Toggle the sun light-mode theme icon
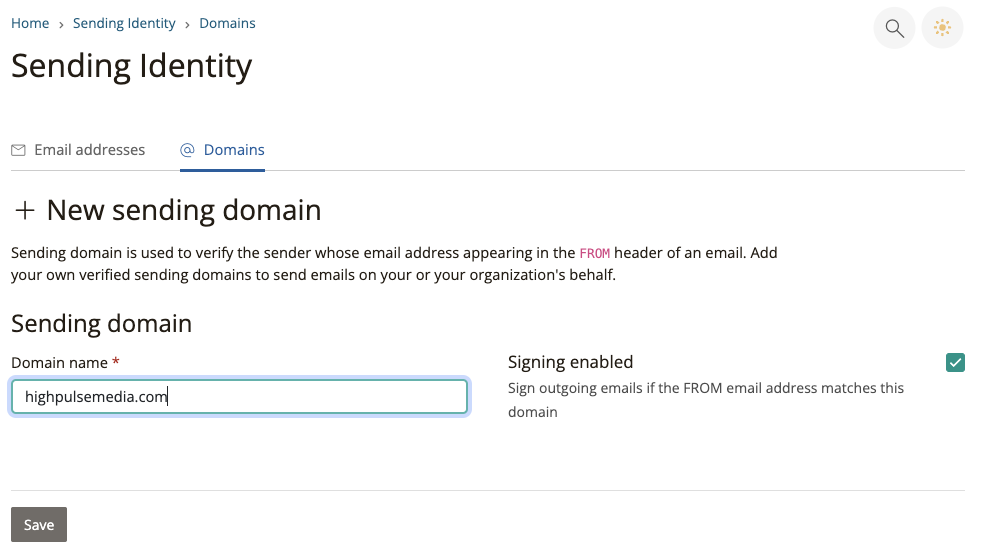 (941, 28)
